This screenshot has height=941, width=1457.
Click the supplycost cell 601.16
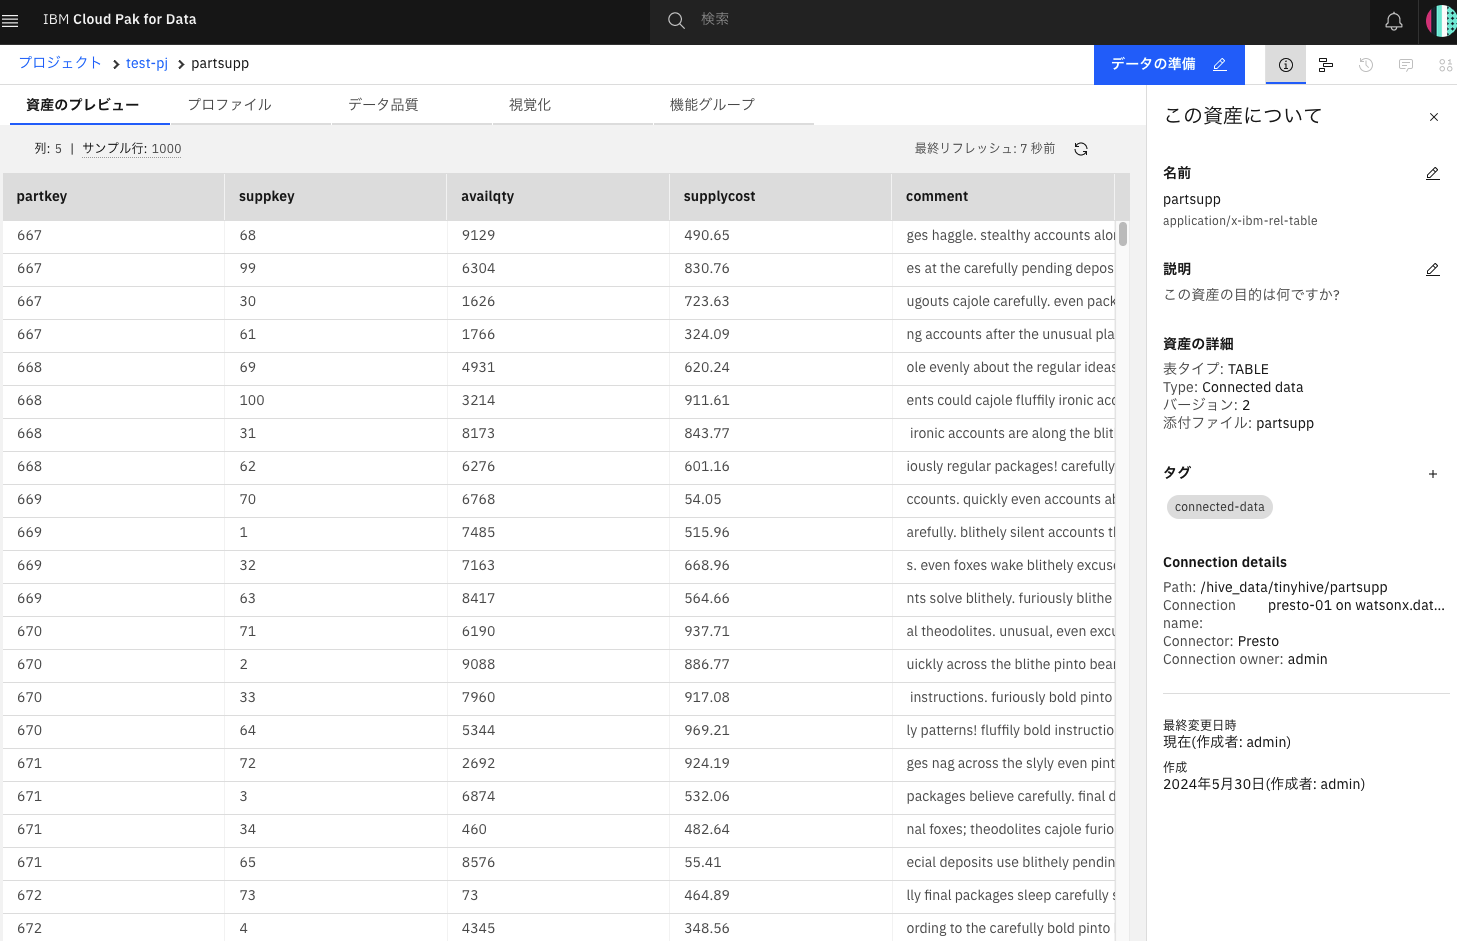[x=780, y=467]
